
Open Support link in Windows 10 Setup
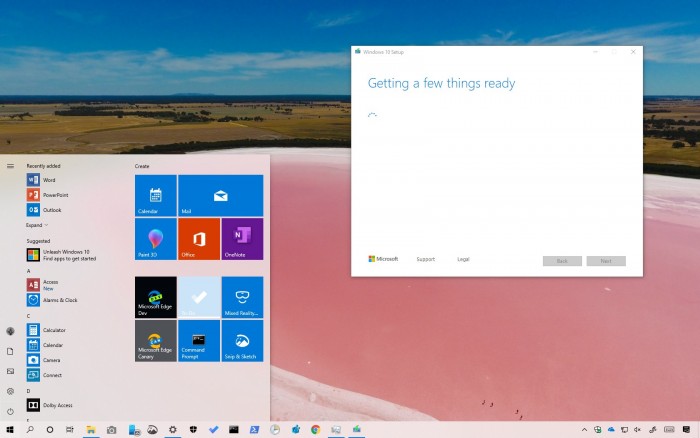425,259
